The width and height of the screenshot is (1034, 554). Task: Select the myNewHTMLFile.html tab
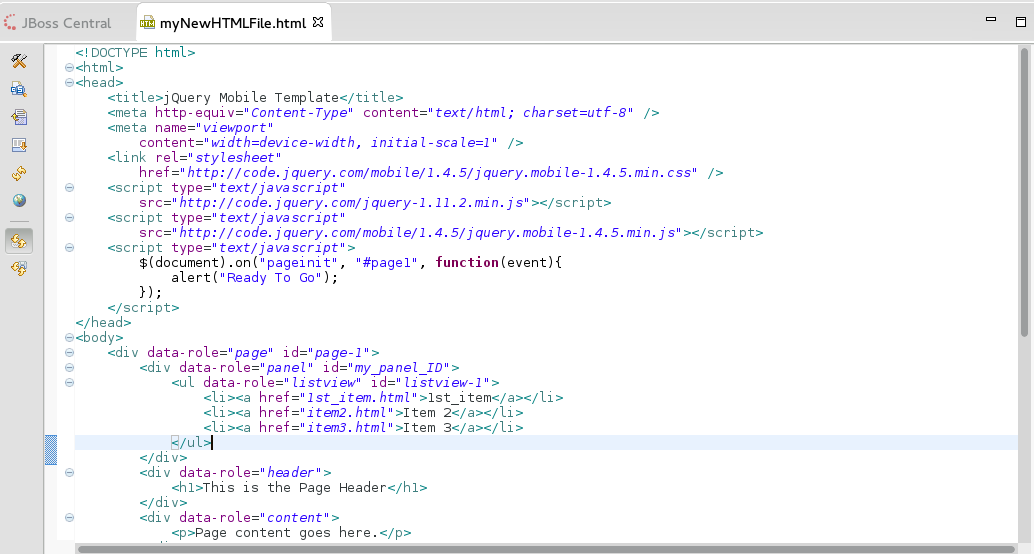coord(233,23)
